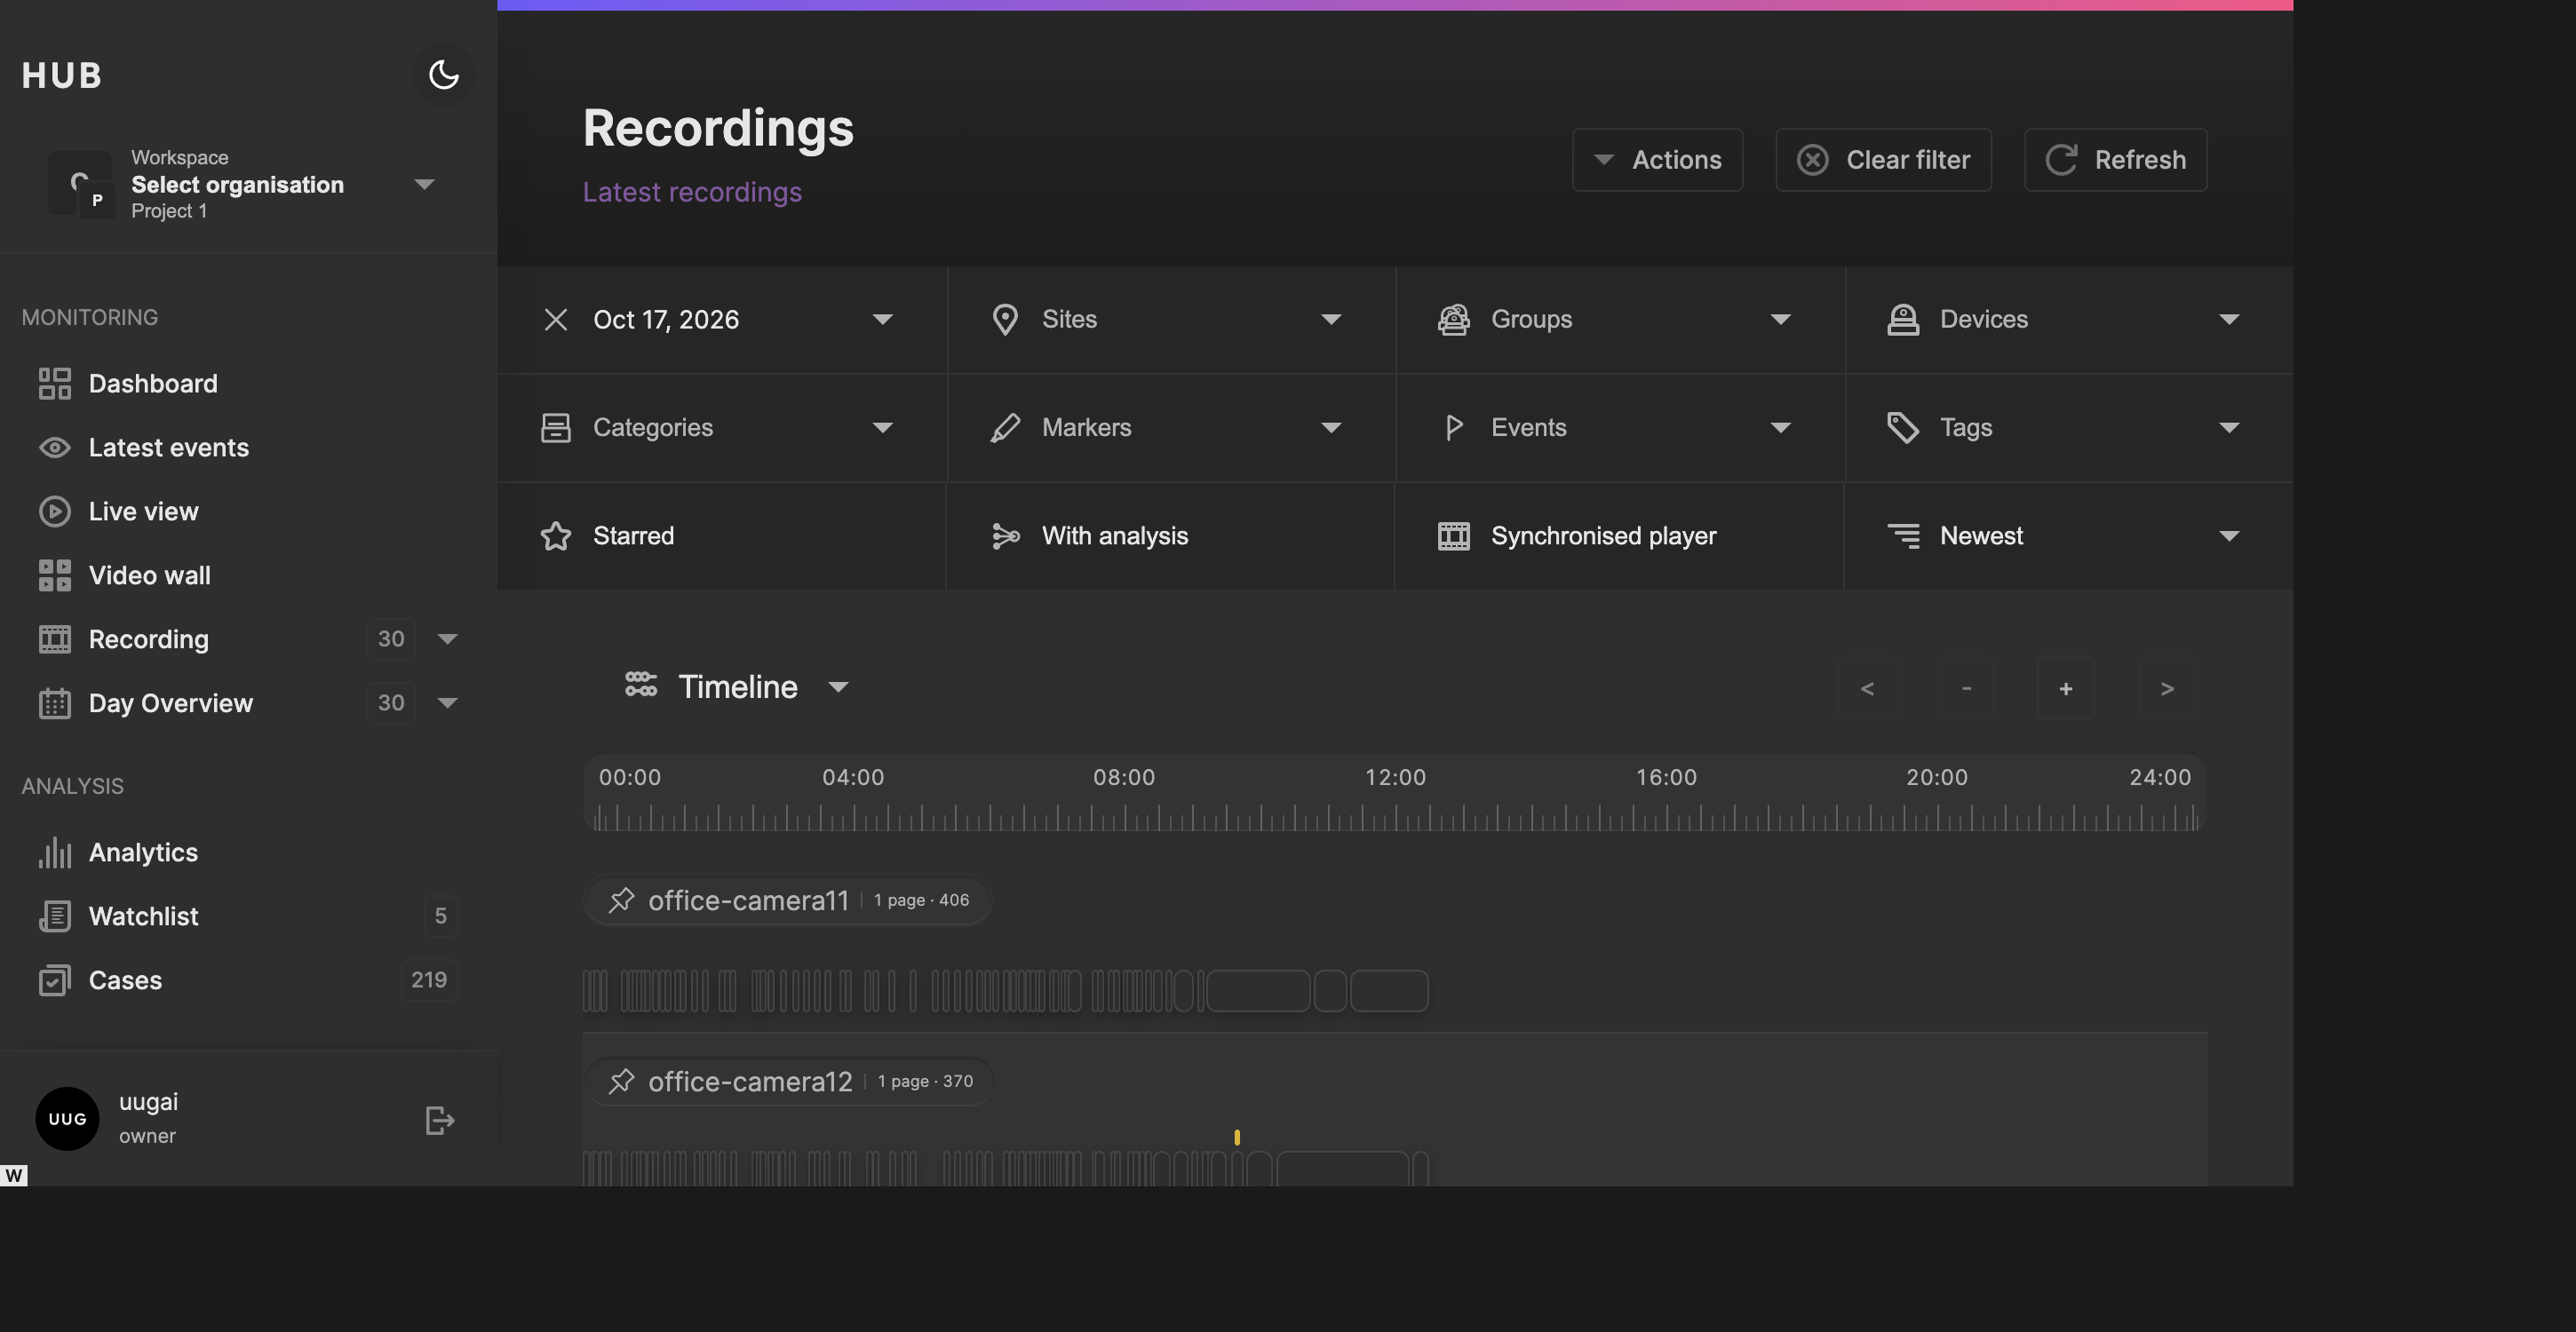Click the Live view play icon
This screenshot has height=1332, width=2576.
[x=55, y=511]
